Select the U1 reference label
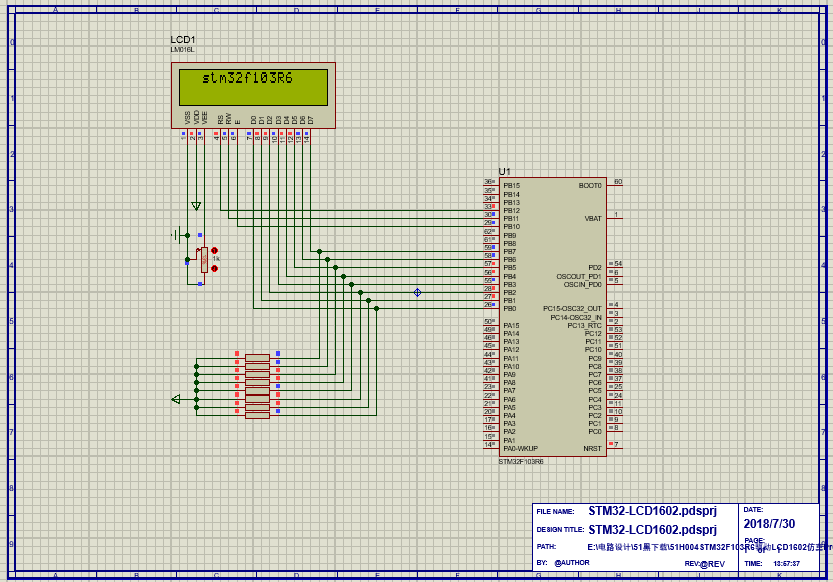 tap(504, 172)
